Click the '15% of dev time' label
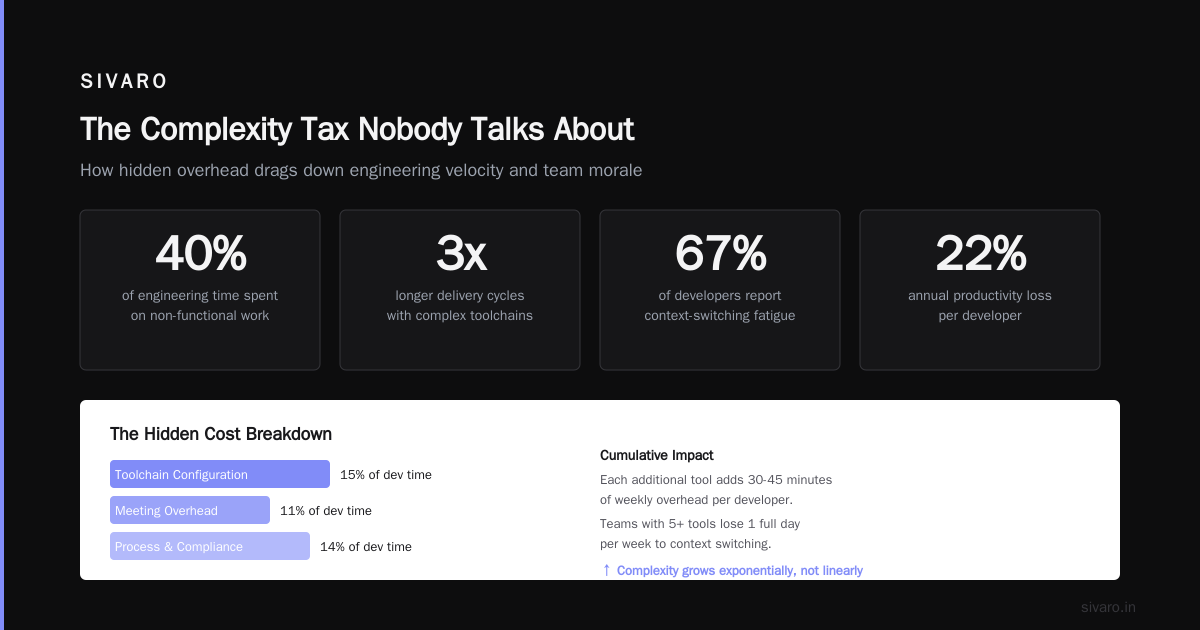Image resolution: width=1200 pixels, height=630 pixels. pos(386,474)
